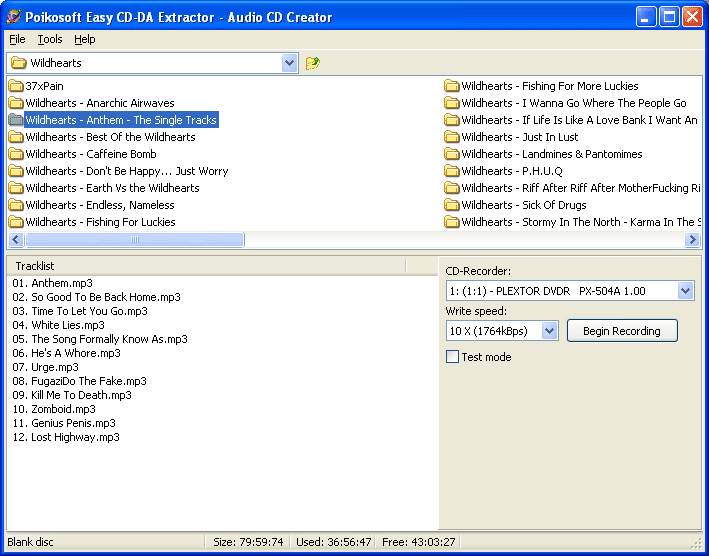
Task: Open the Tools menu
Action: click(50, 39)
